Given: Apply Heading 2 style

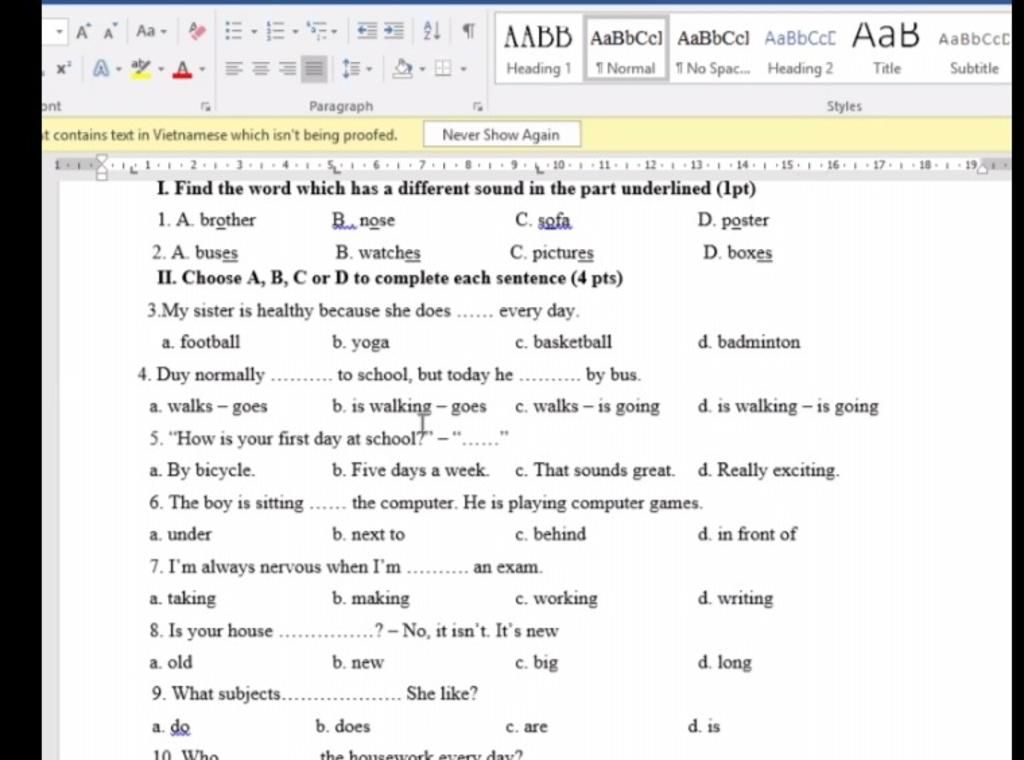Looking at the screenshot, I should [800, 49].
